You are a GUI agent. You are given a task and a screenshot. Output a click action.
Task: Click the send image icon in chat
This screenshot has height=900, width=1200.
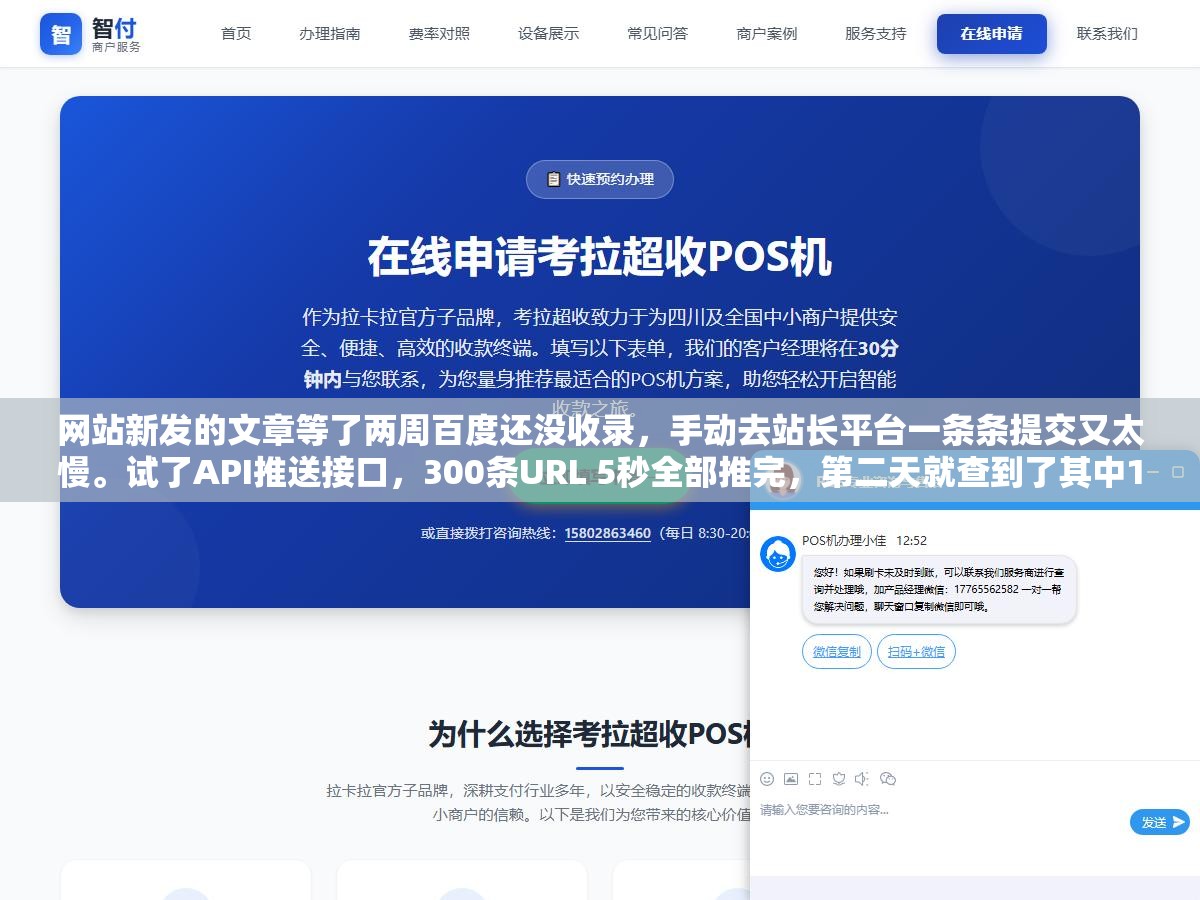click(x=791, y=779)
